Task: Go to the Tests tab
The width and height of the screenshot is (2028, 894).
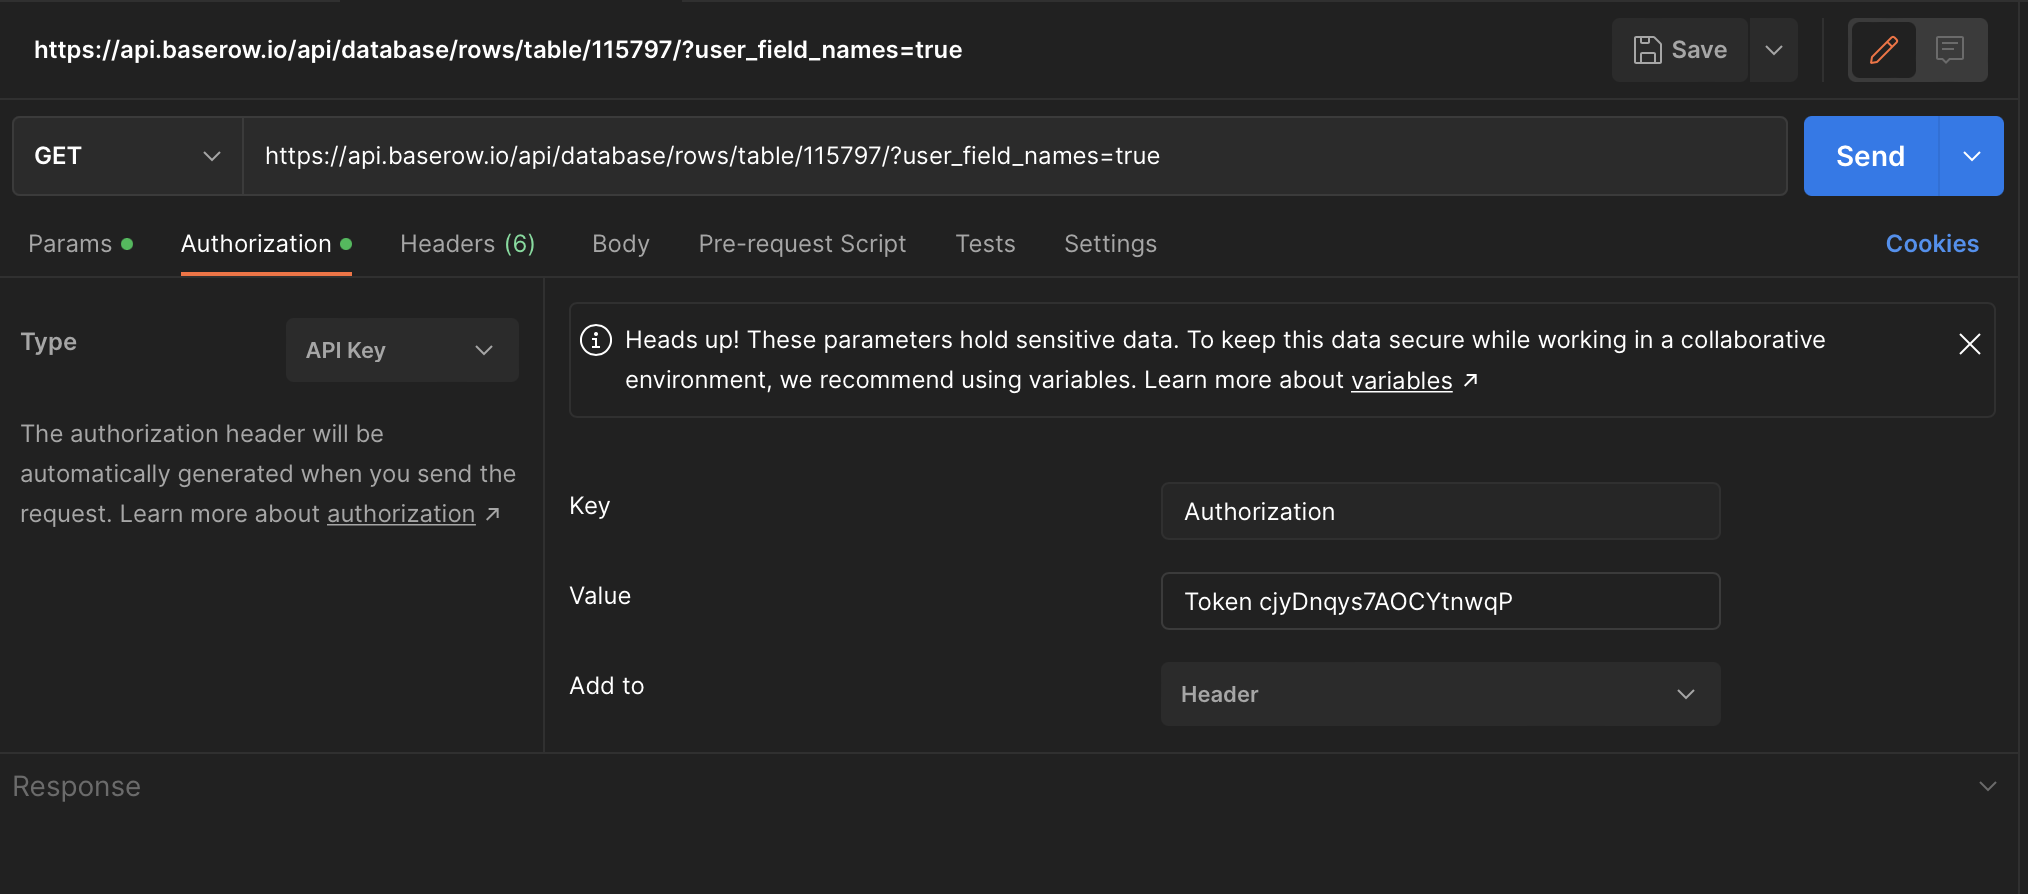Action: [985, 244]
